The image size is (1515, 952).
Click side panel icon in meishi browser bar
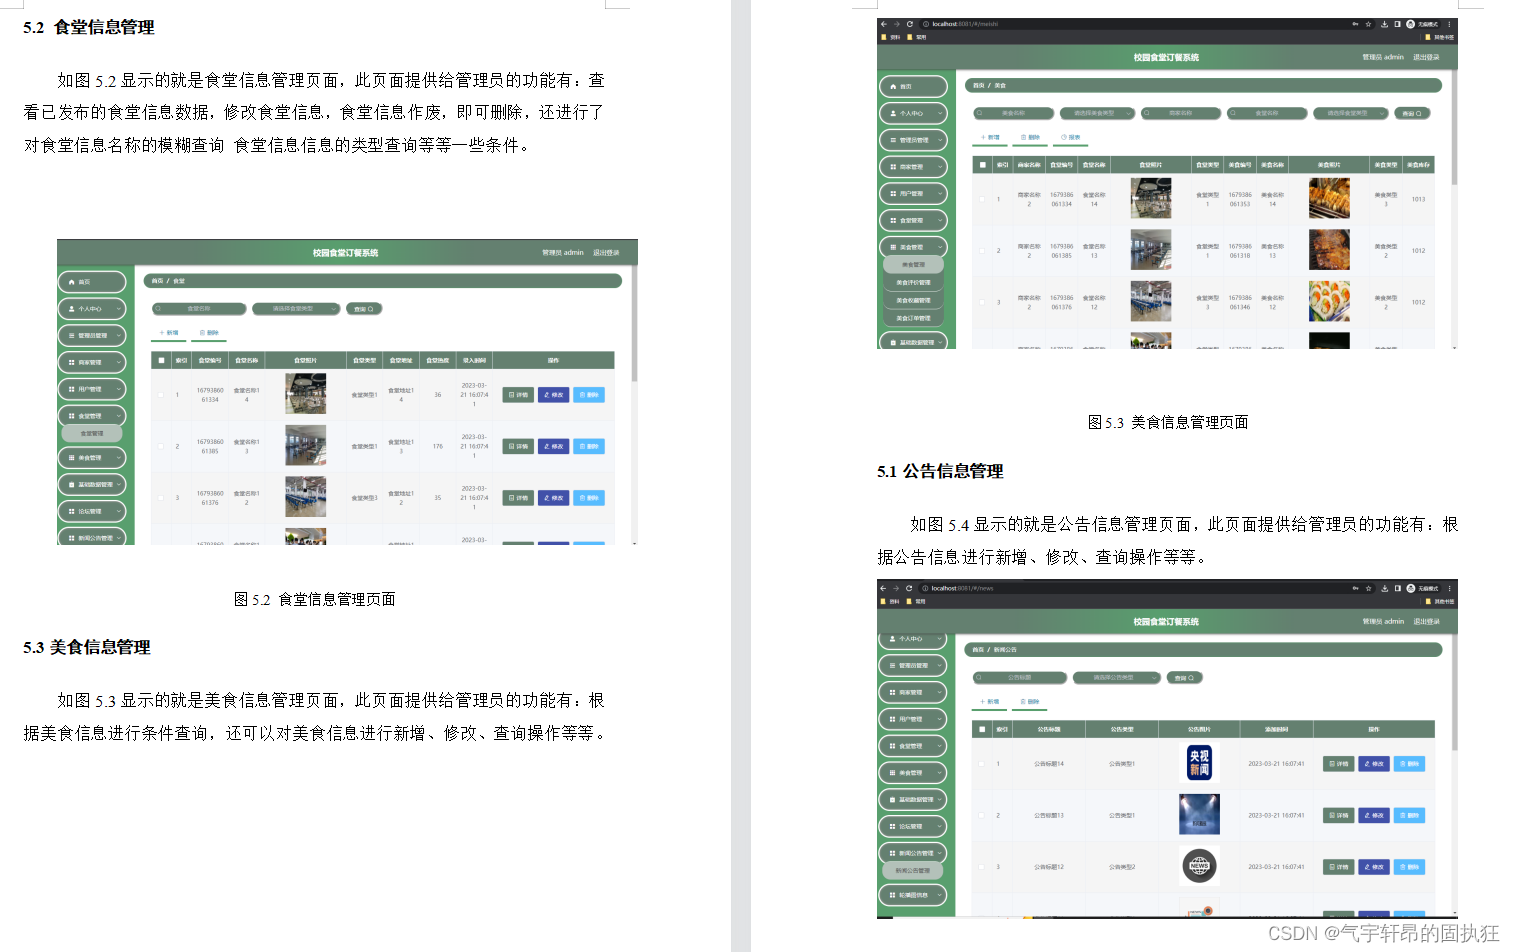1397,24
